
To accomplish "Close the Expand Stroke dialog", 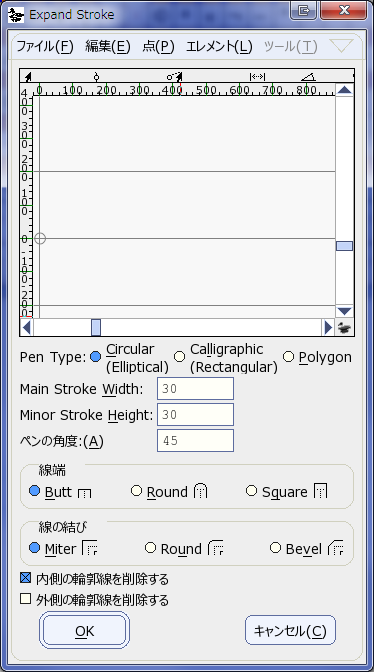I will coord(344,10).
